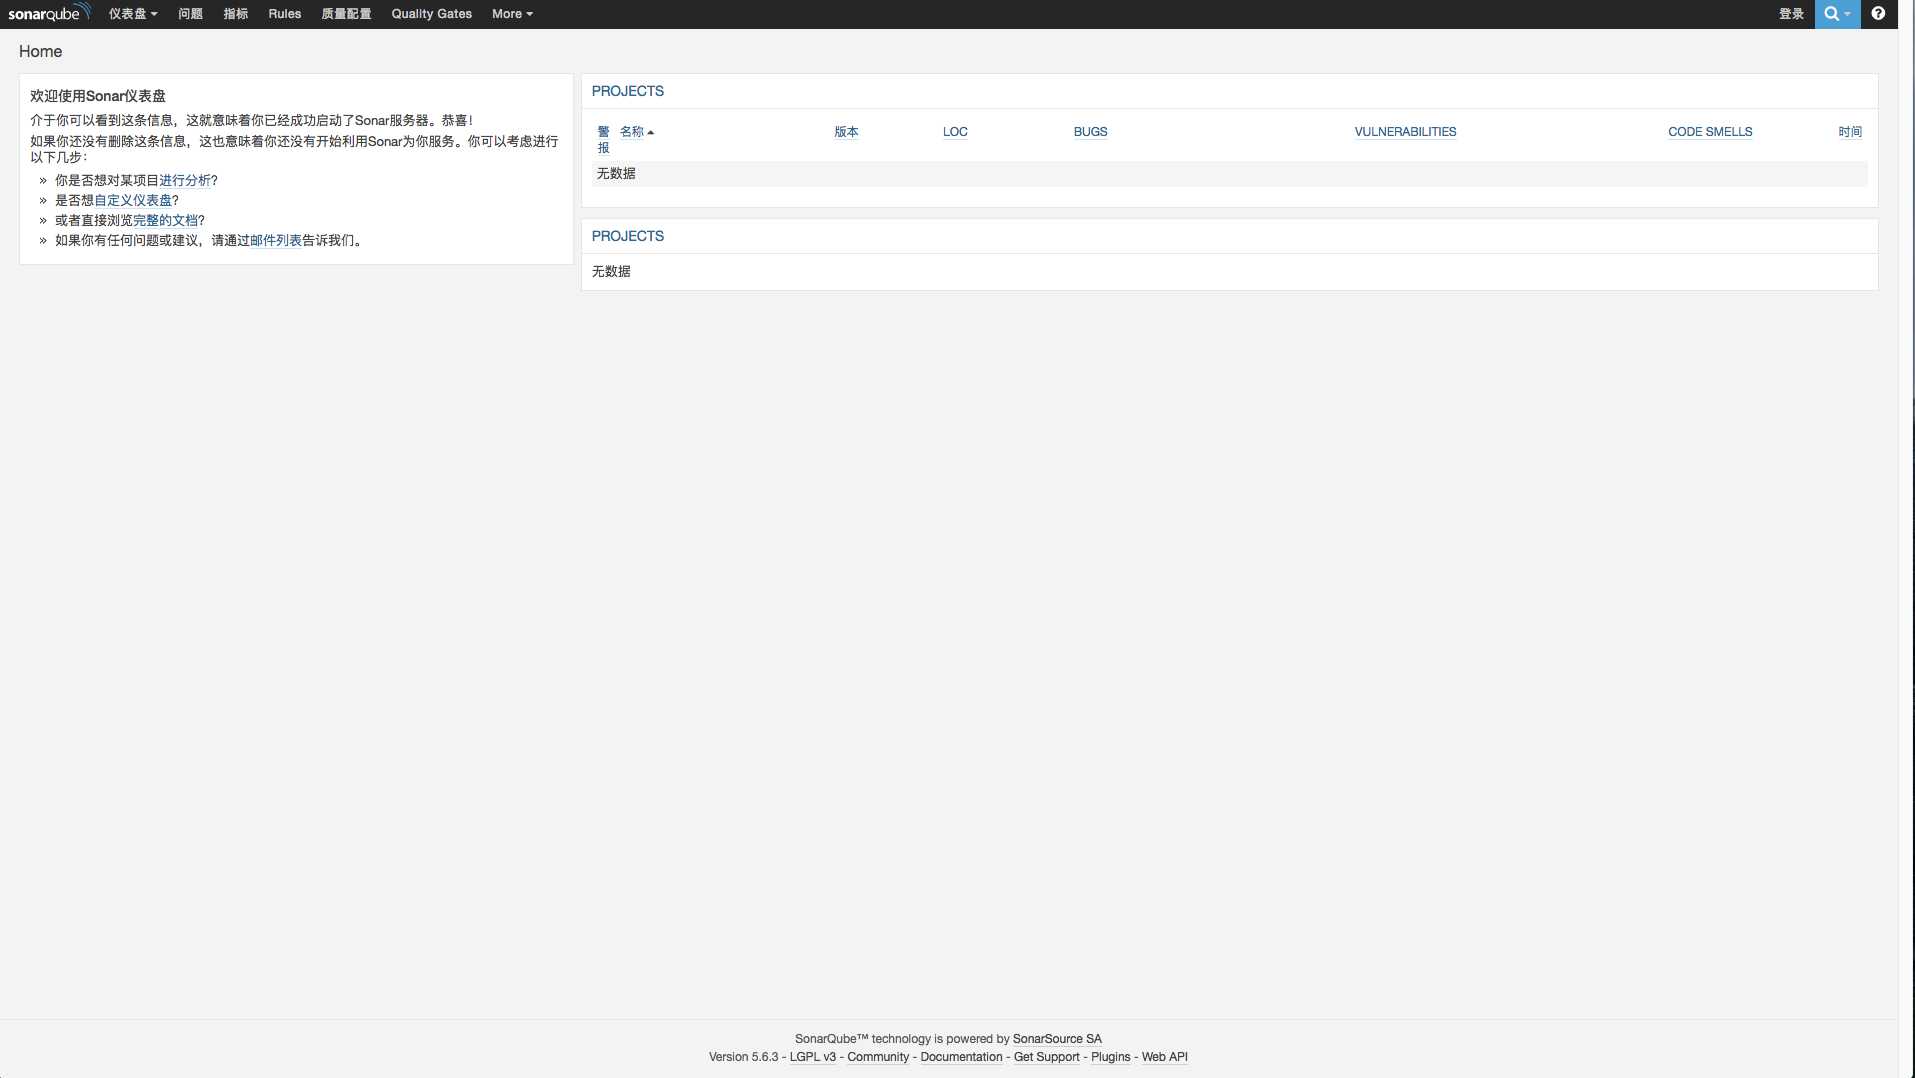Open the 问题 menu item
Screen dimensions: 1915x1078
pos(190,14)
